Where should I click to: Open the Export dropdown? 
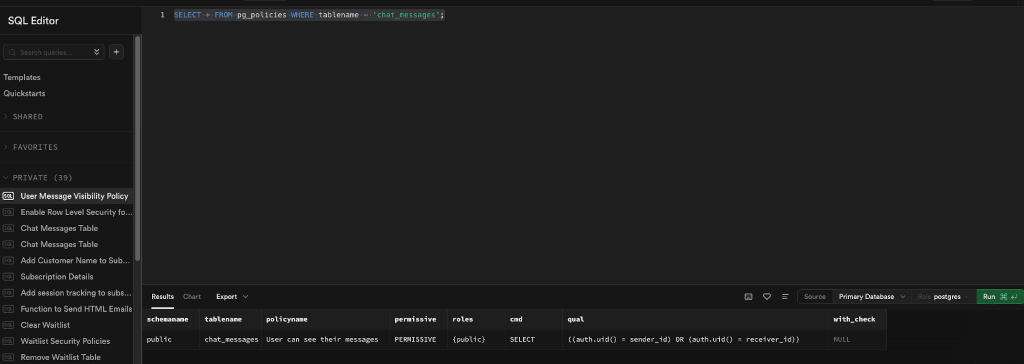tap(232, 297)
